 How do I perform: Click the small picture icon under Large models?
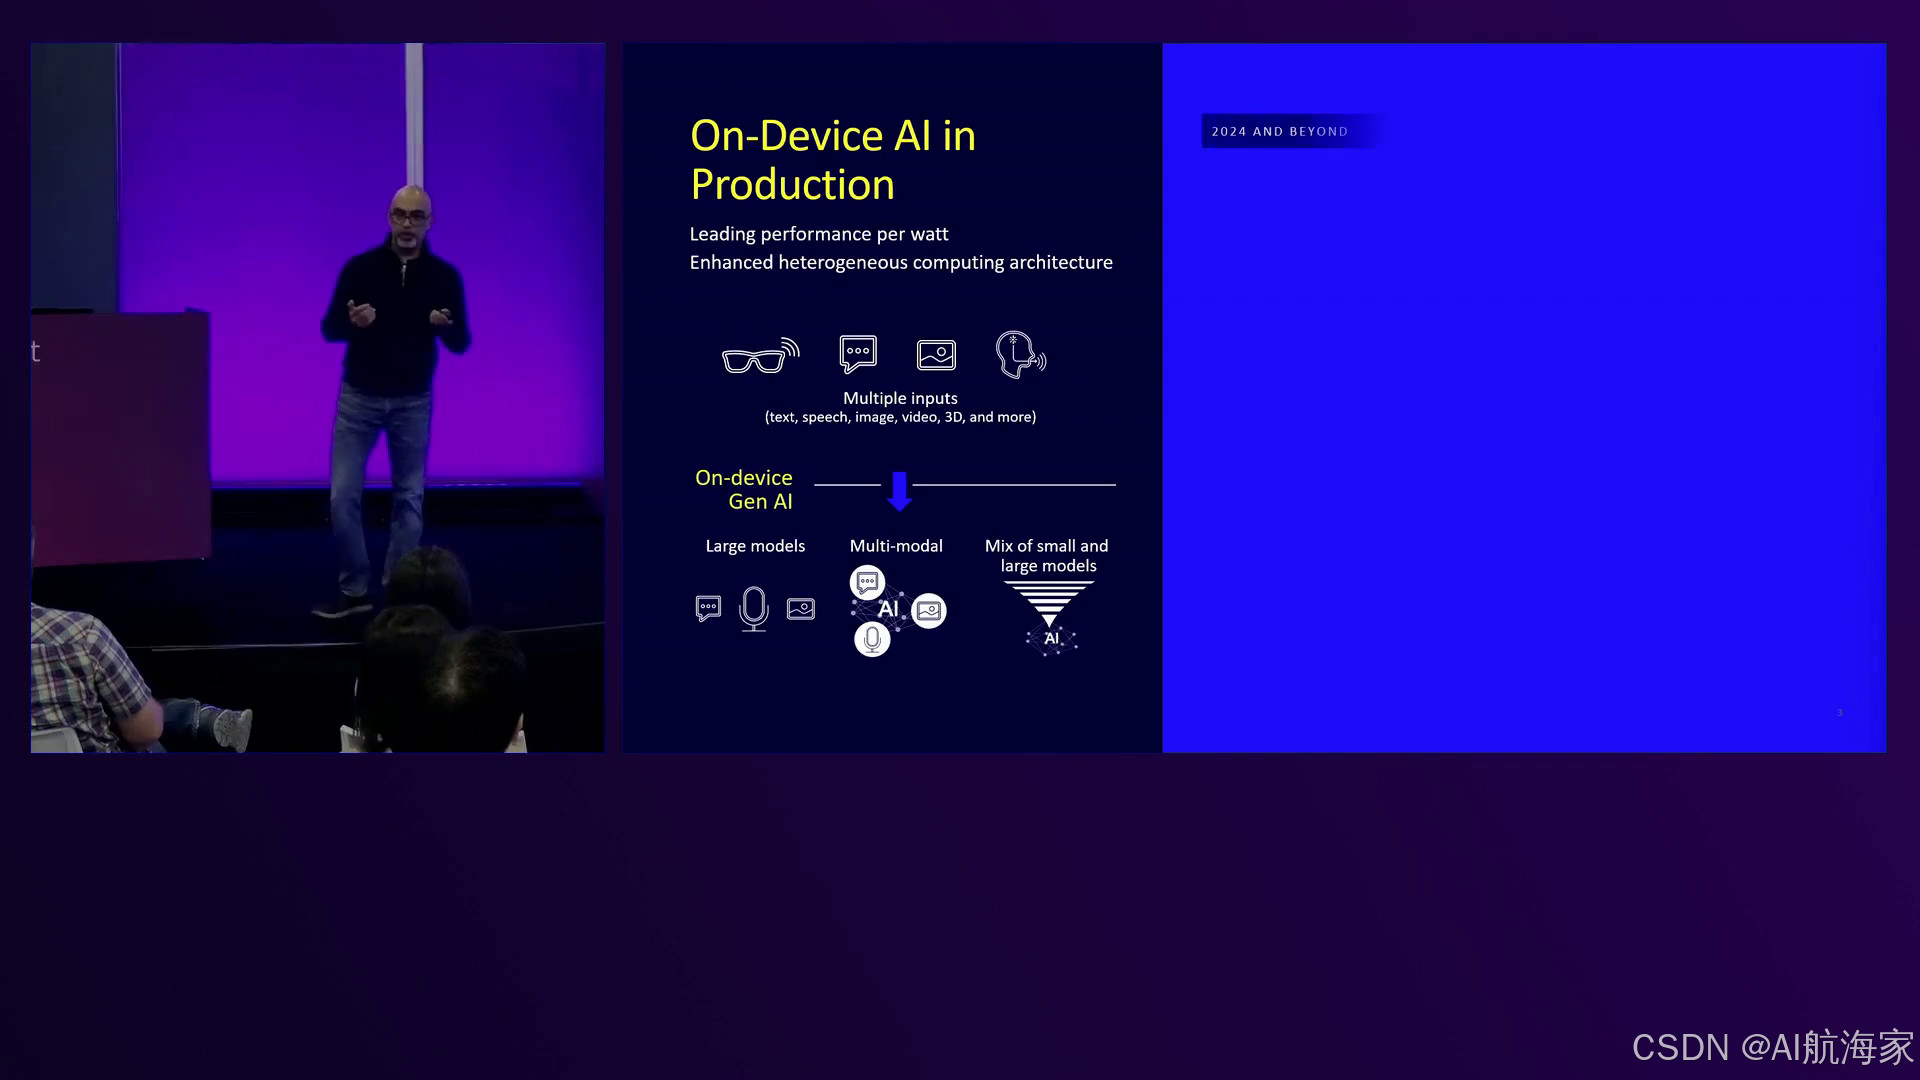coord(801,608)
